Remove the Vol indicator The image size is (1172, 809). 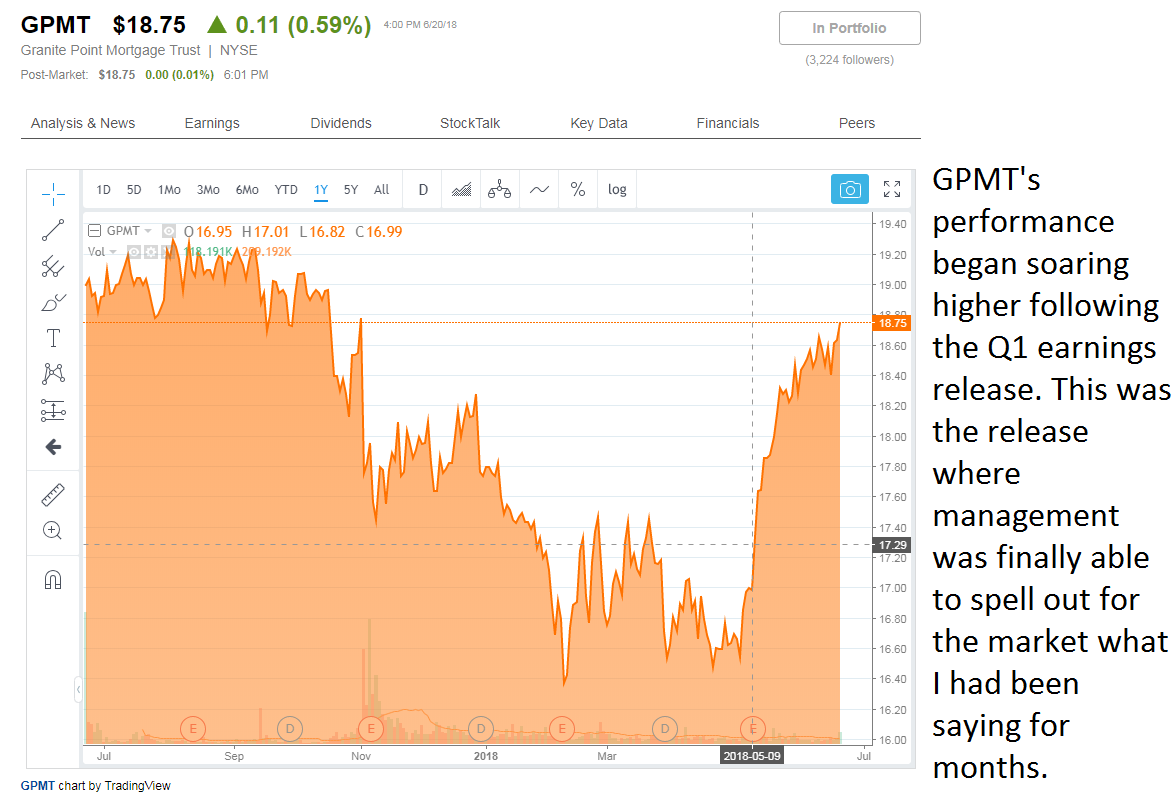point(167,252)
